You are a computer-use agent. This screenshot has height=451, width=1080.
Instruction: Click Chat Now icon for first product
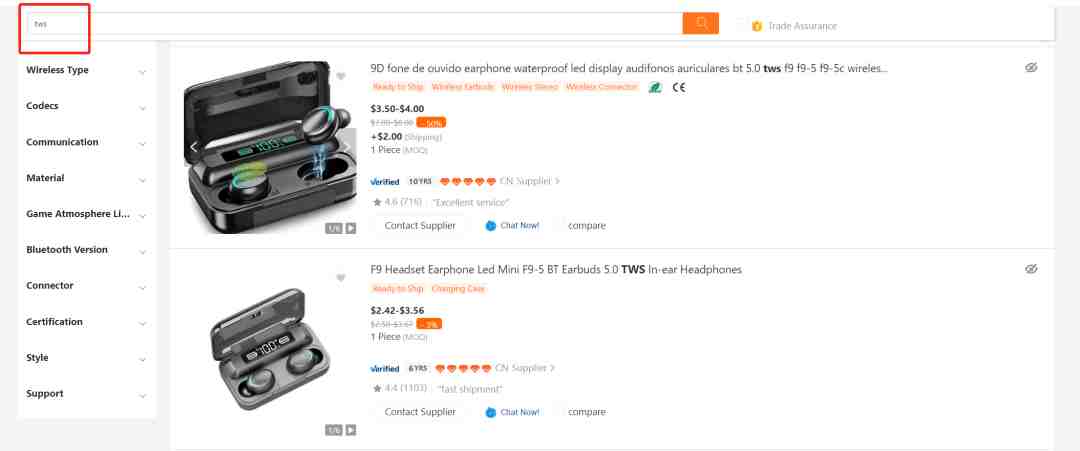pos(490,226)
